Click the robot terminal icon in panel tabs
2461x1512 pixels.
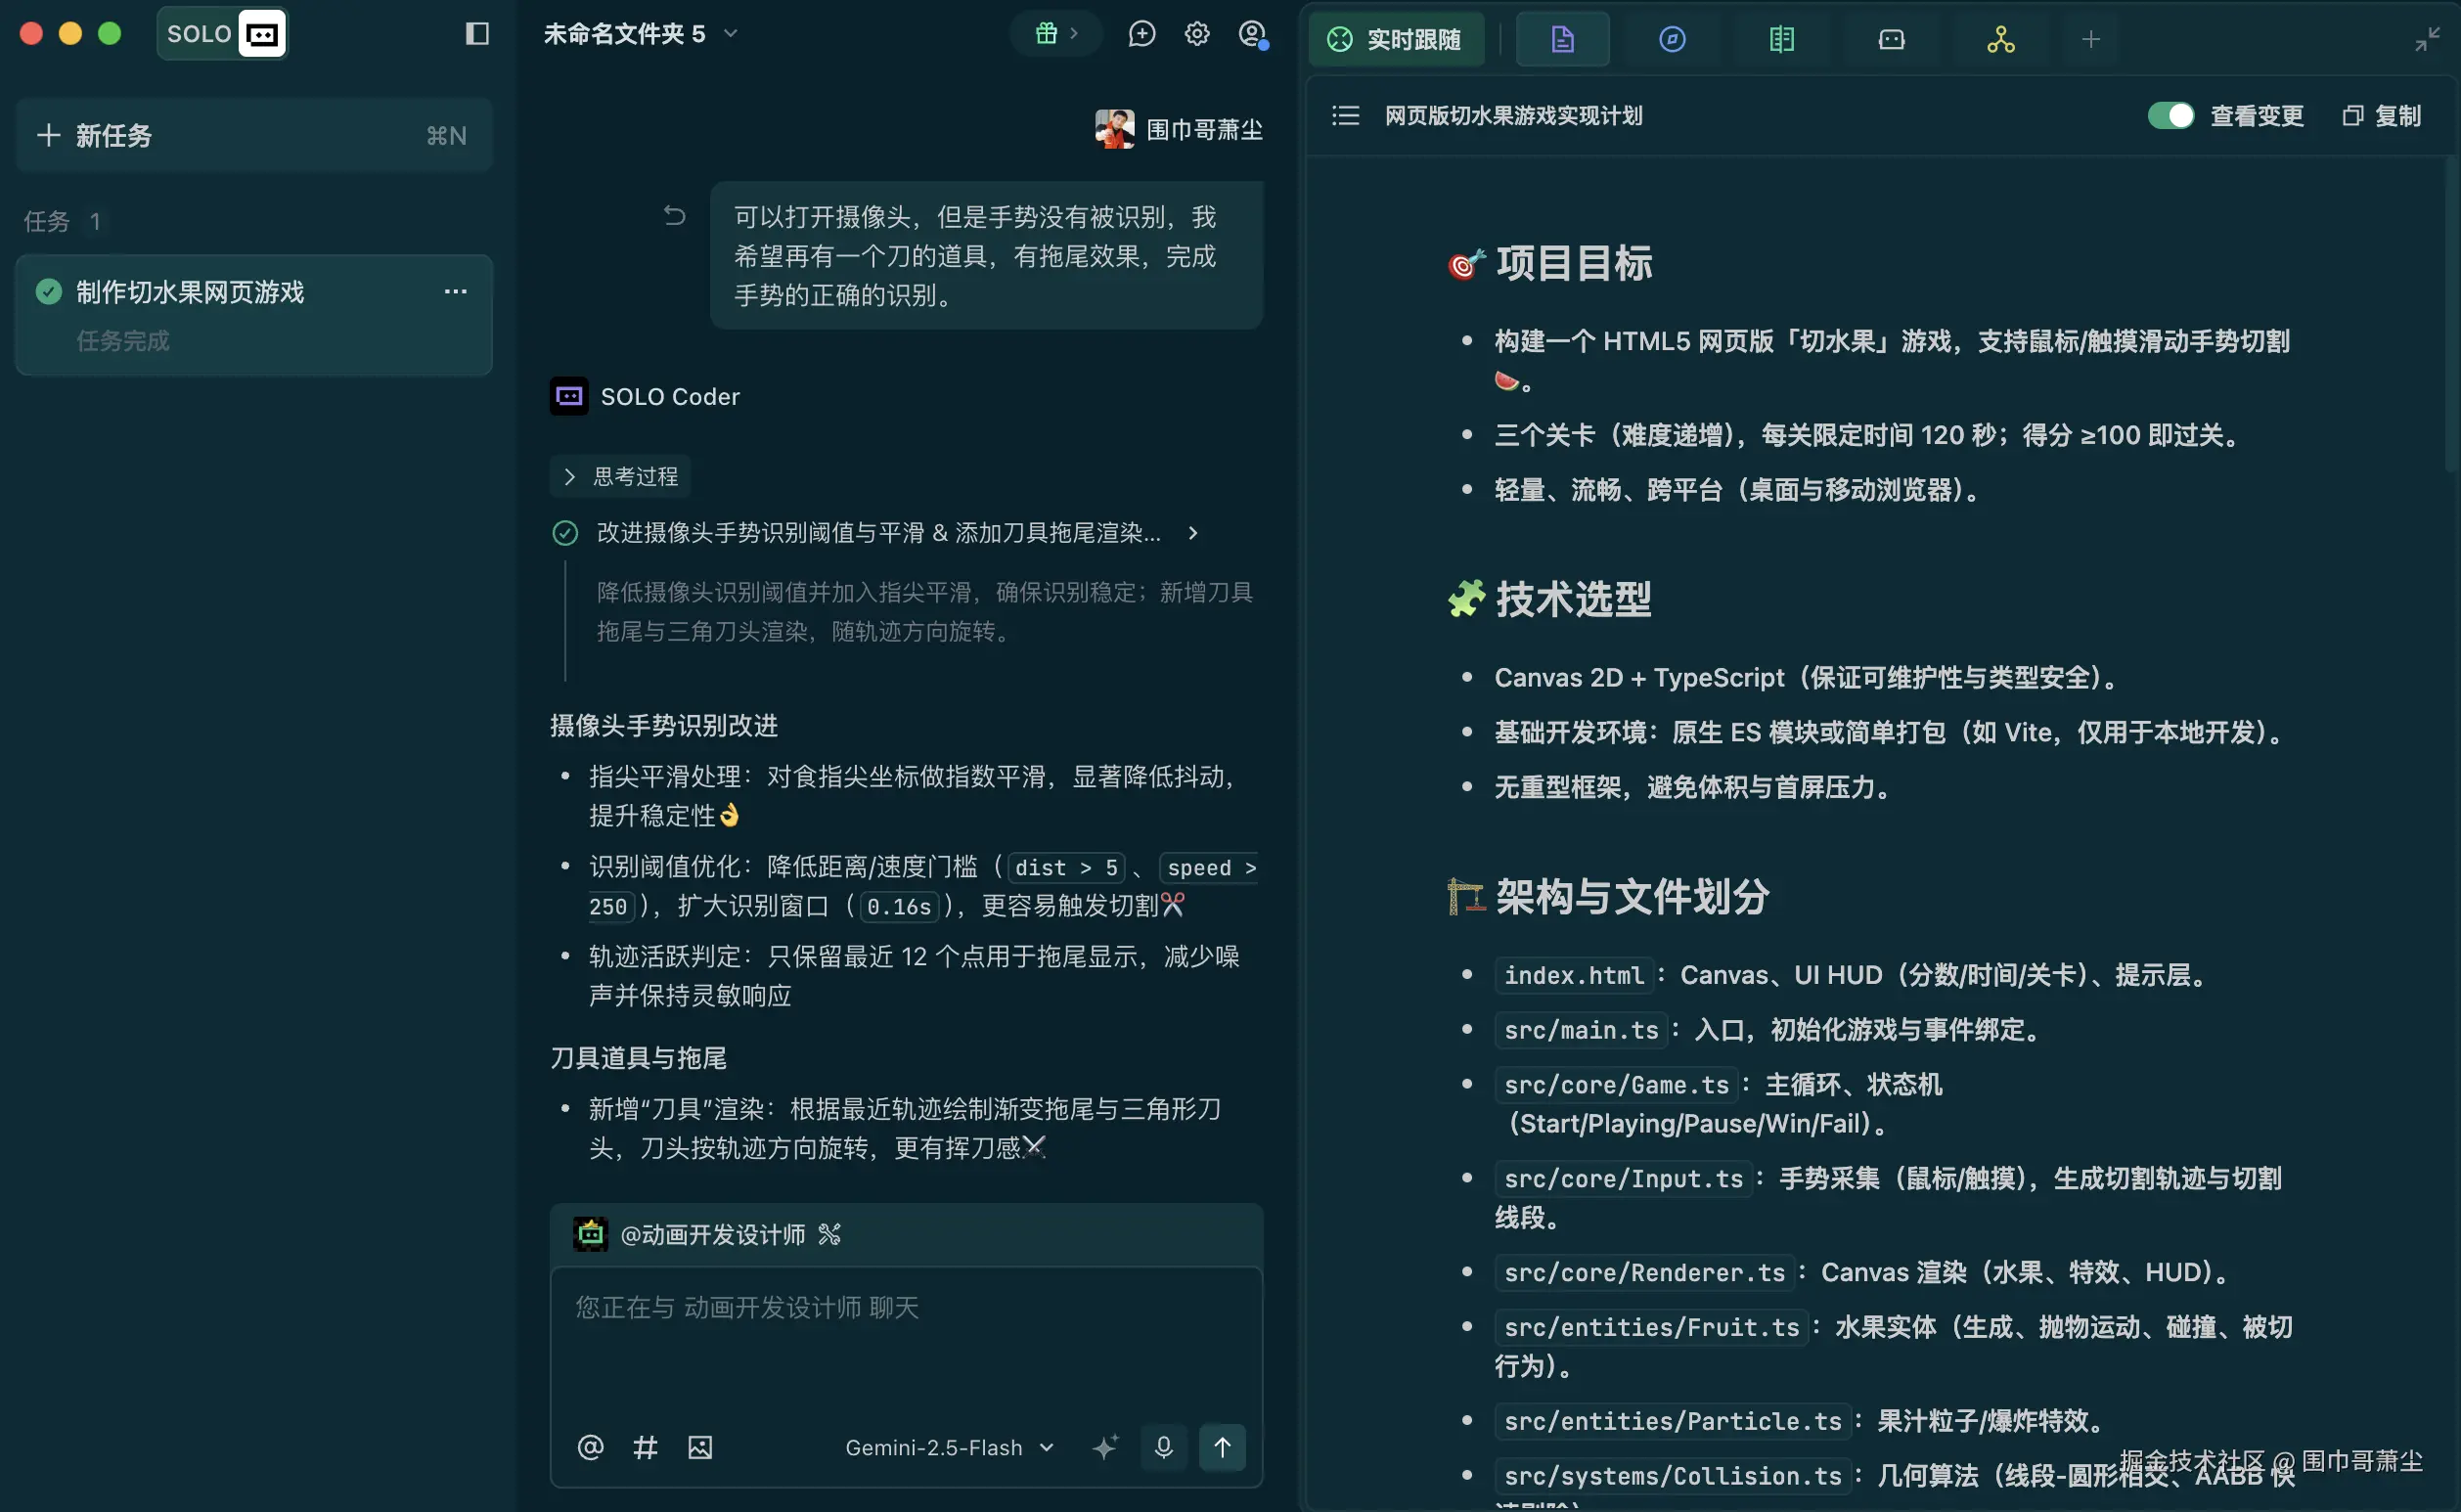1890,39
